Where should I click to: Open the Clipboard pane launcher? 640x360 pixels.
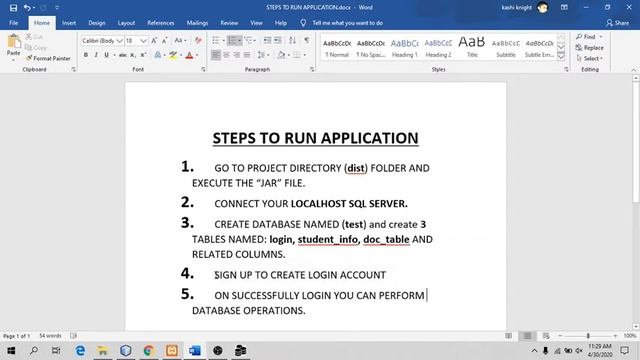[73, 69]
